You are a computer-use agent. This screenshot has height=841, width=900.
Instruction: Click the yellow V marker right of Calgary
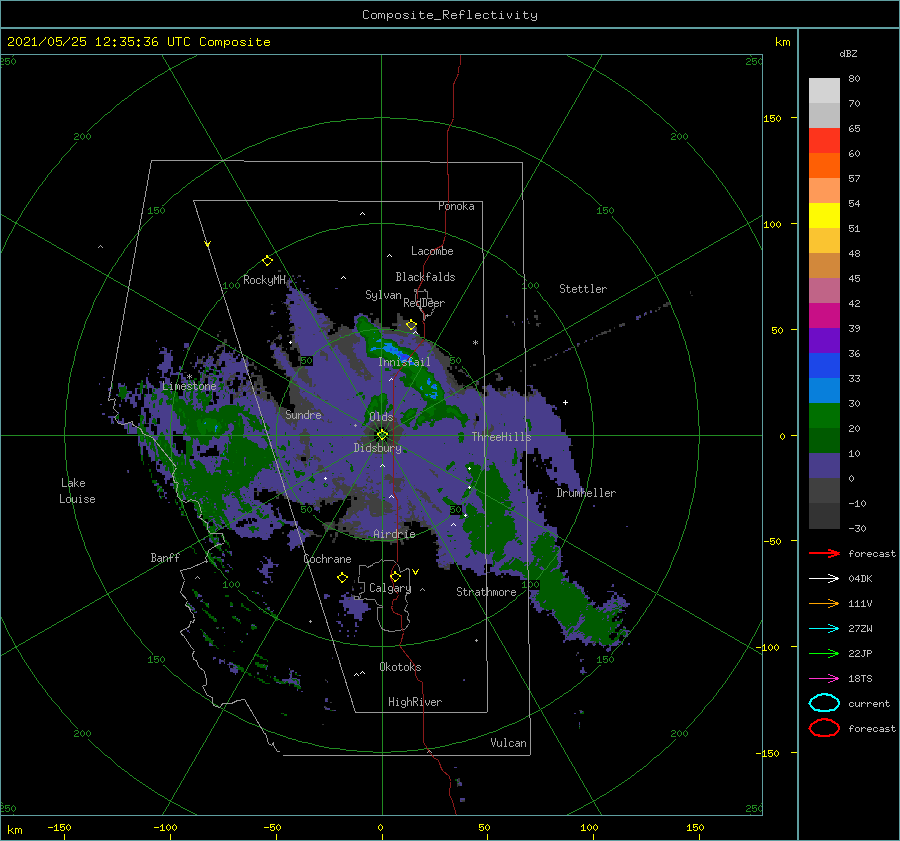416,572
